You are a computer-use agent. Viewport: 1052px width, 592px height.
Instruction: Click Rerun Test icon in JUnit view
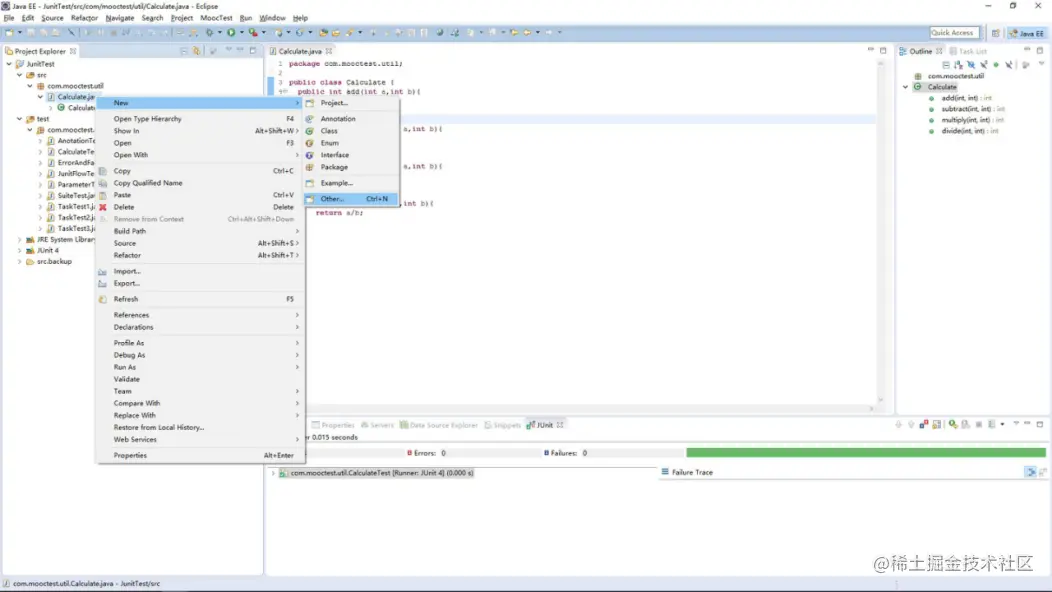point(953,424)
